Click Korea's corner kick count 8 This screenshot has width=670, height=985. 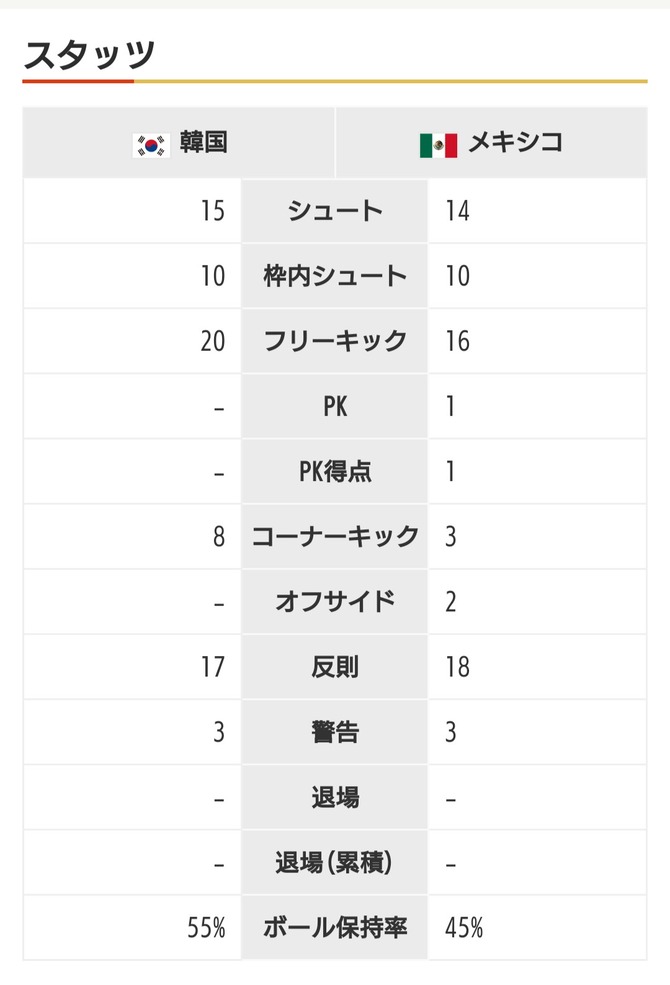tap(219, 537)
